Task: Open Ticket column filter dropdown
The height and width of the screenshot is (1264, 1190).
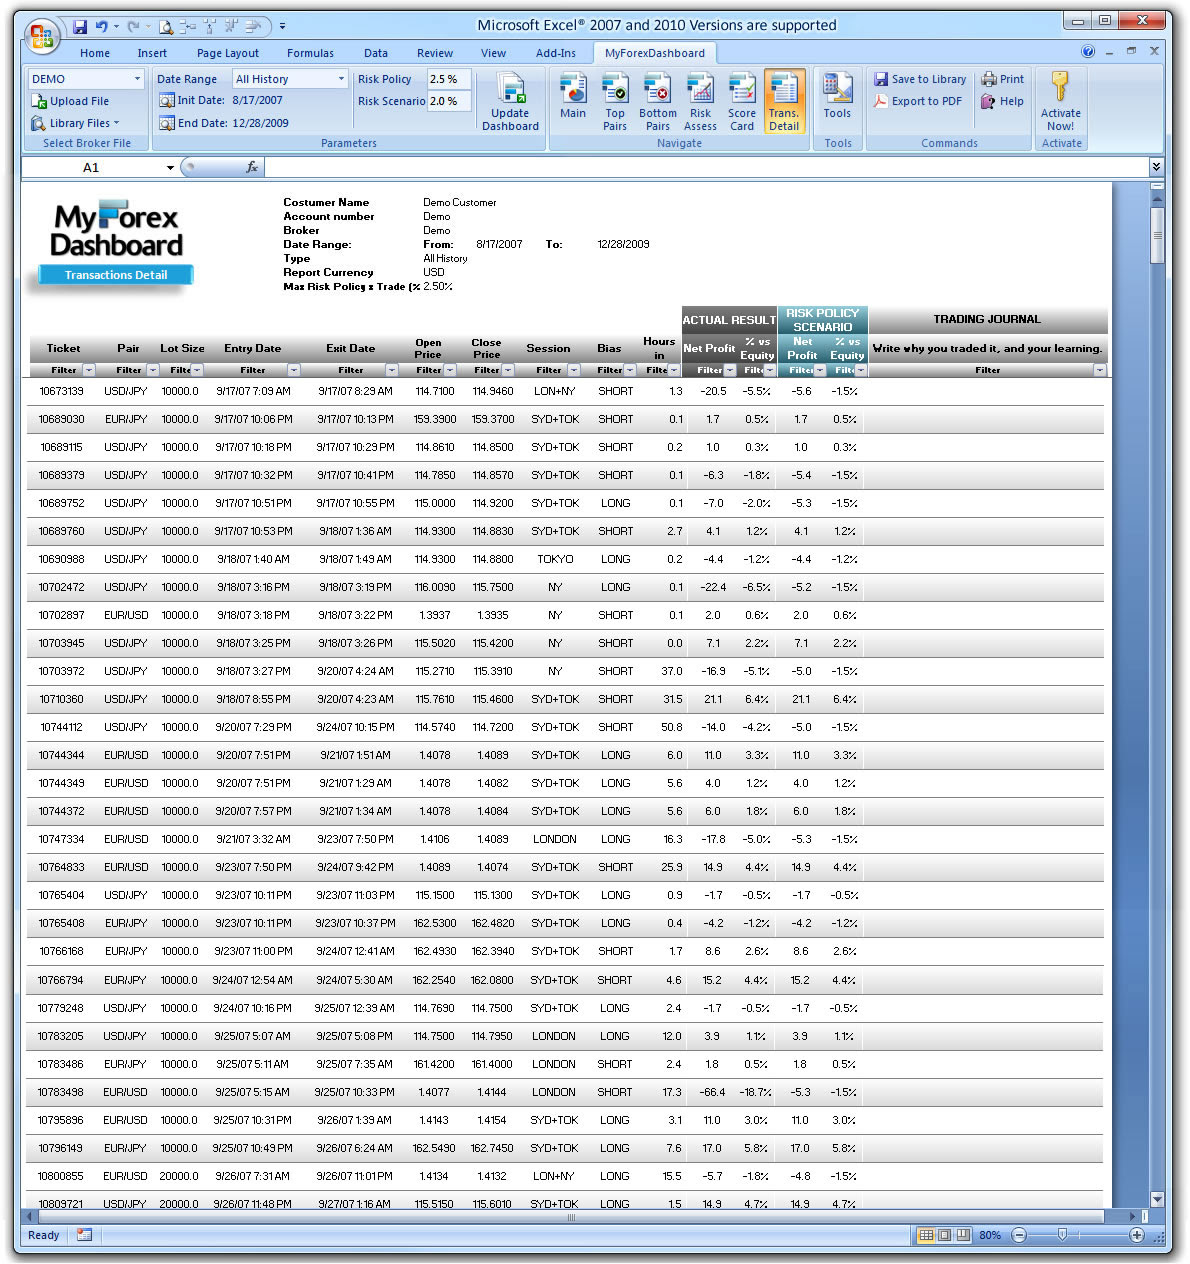Action: [x=89, y=370]
